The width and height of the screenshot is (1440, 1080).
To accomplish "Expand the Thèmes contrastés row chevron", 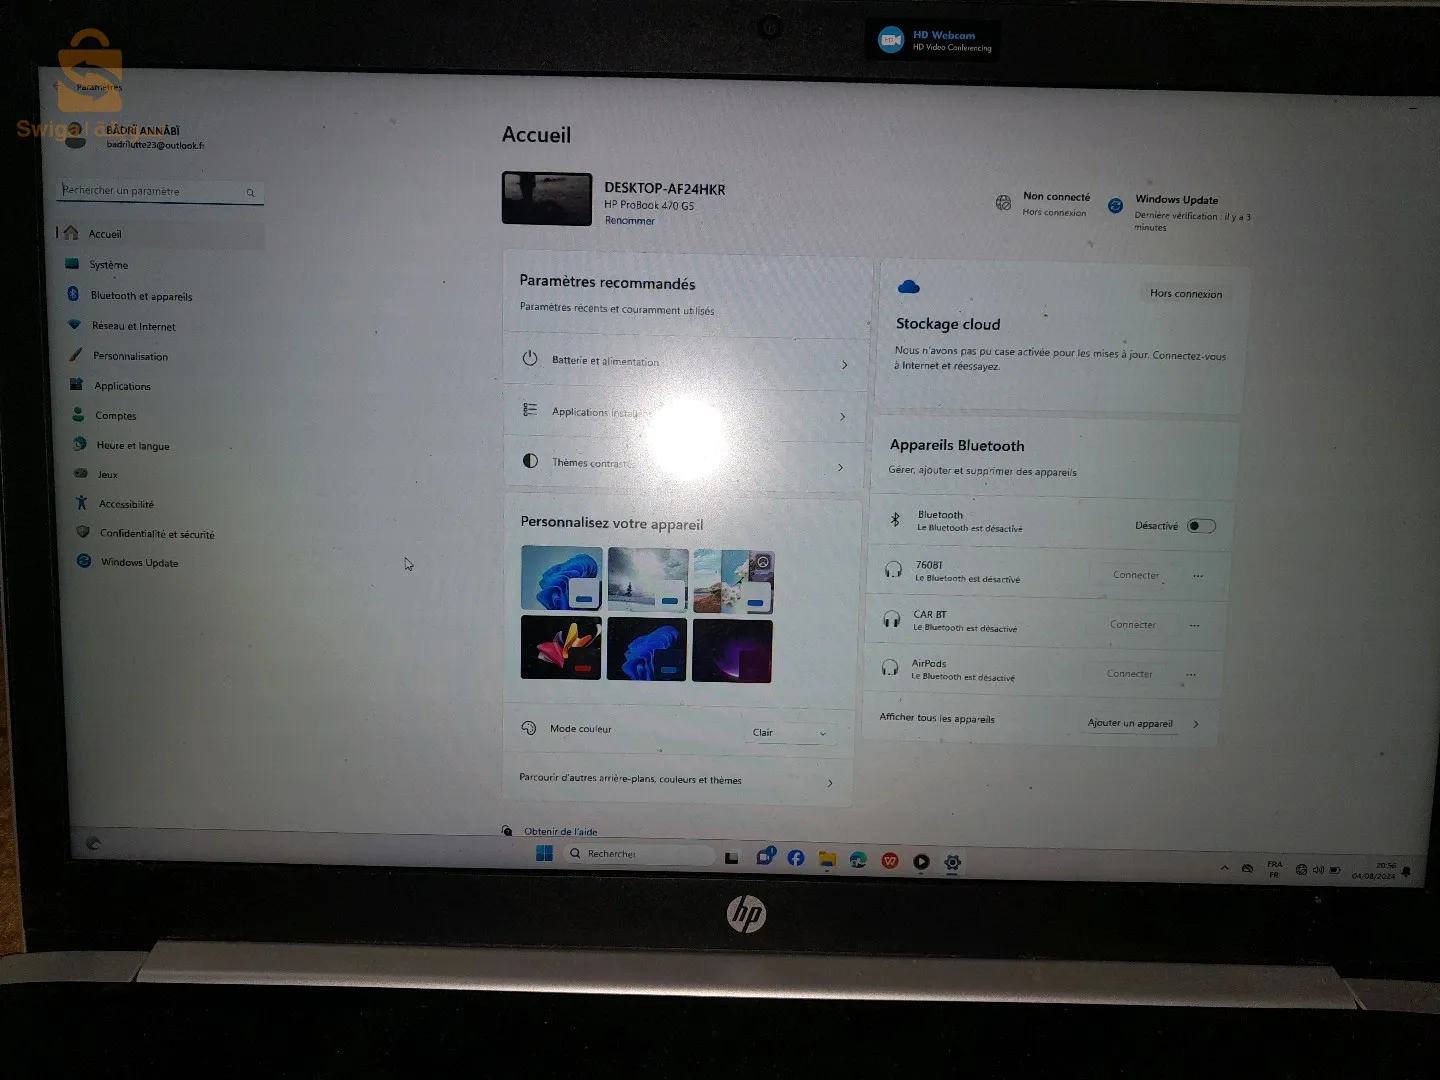I will [x=840, y=467].
